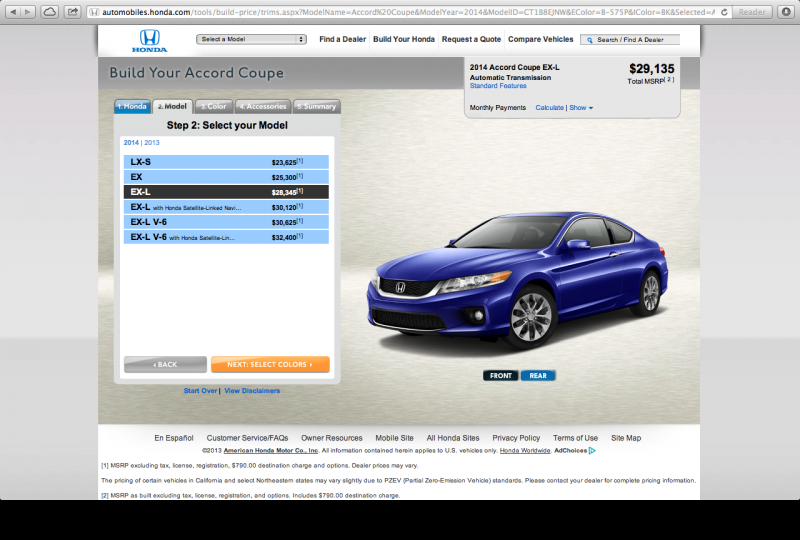Open the En Español footer link

[174, 438]
